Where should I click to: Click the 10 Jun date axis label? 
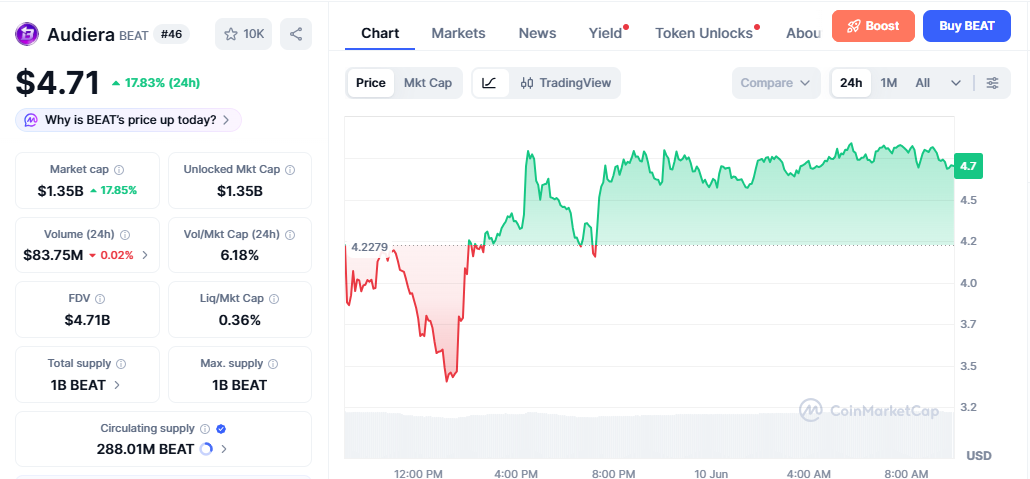click(710, 474)
